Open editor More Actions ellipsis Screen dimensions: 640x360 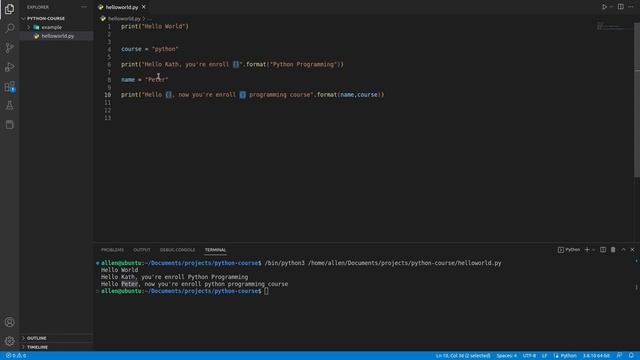[x=631, y=7]
